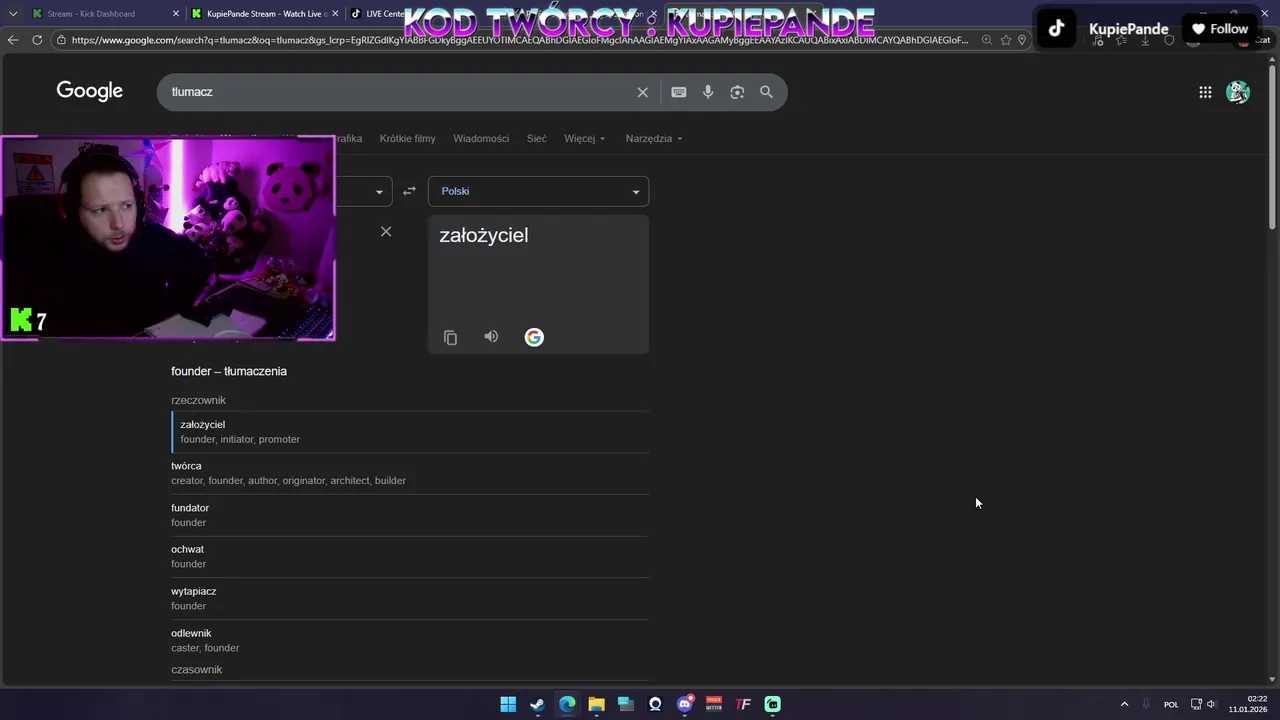This screenshot has height=720, width=1280.
Task: Open the source language dropdown arrow
Action: click(379, 191)
